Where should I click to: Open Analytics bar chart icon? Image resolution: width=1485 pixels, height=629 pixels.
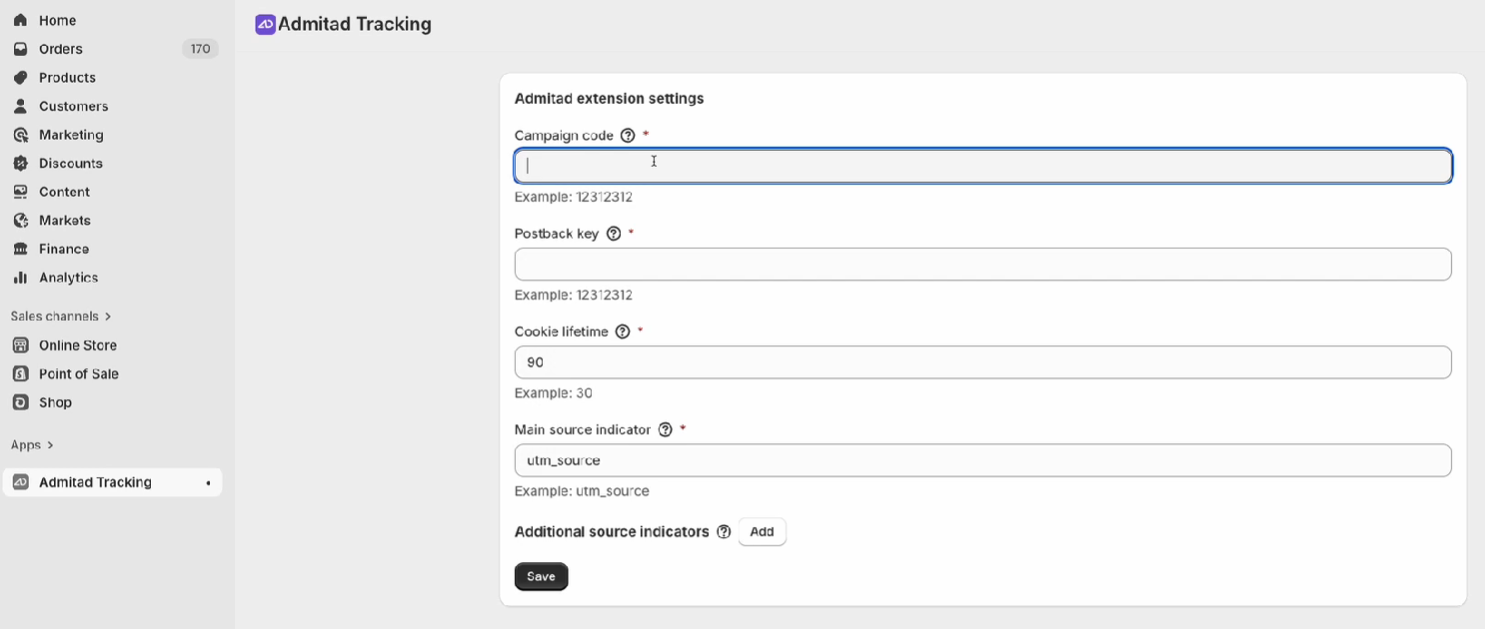(20, 278)
